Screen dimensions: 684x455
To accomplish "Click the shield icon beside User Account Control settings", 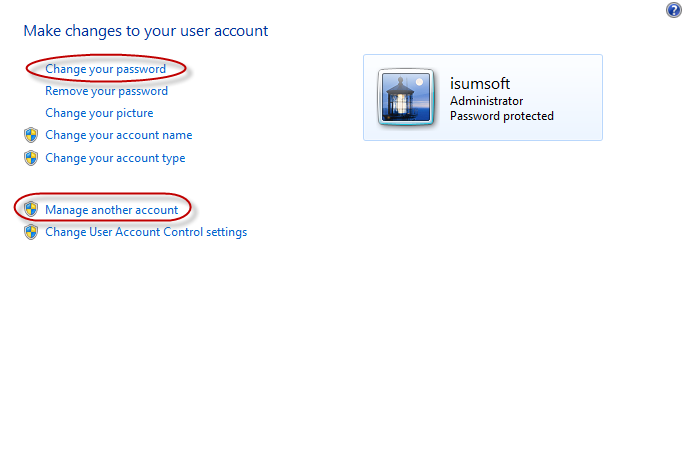I will 31,232.
